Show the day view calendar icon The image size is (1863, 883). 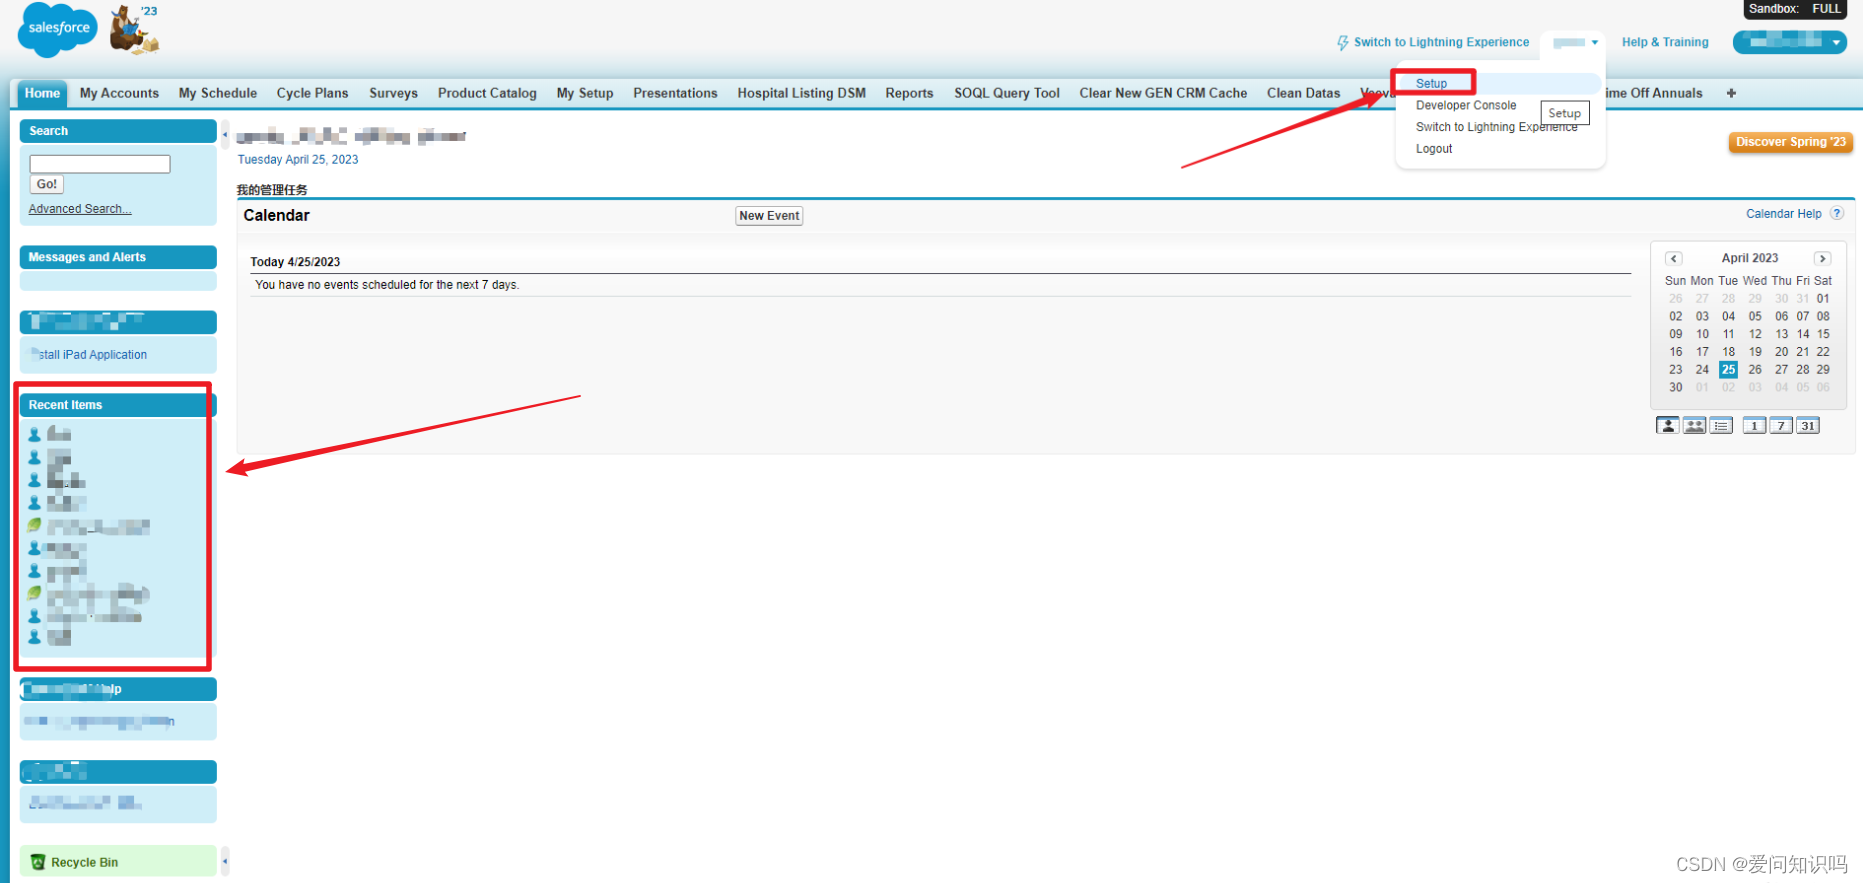point(1754,426)
